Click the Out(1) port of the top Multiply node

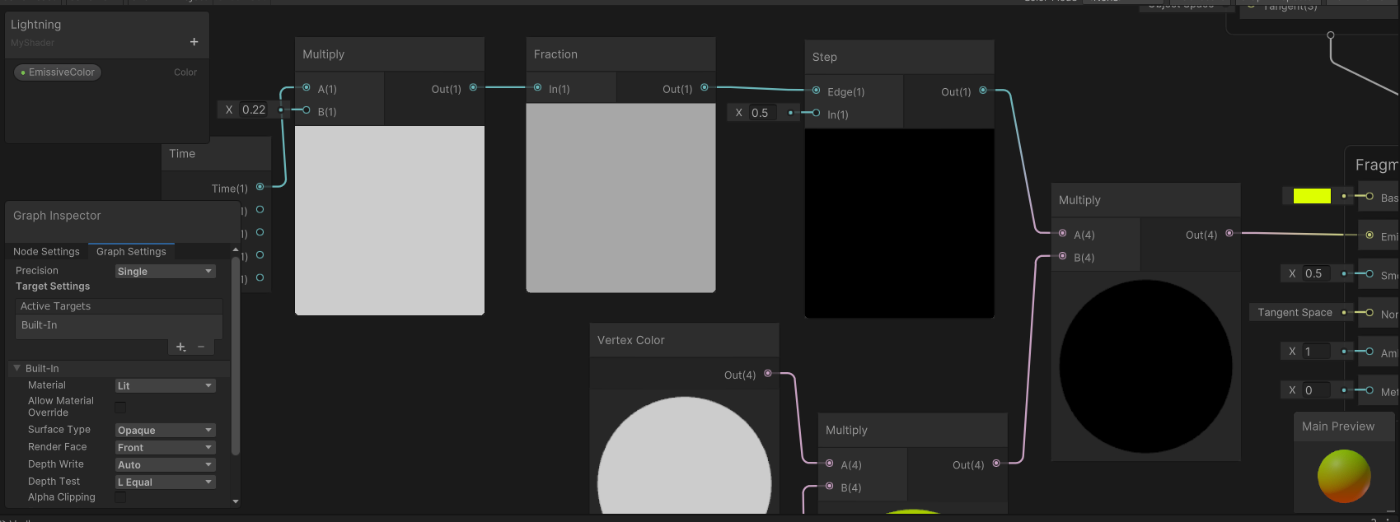[x=473, y=88]
